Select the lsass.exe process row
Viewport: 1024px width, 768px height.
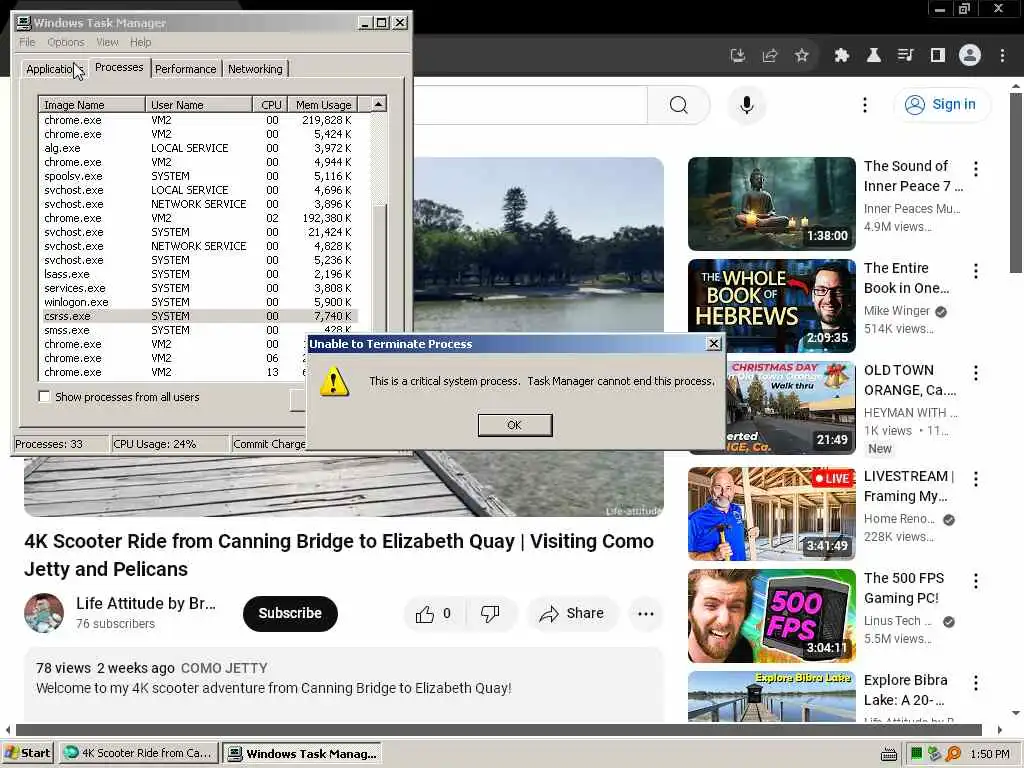coord(199,274)
